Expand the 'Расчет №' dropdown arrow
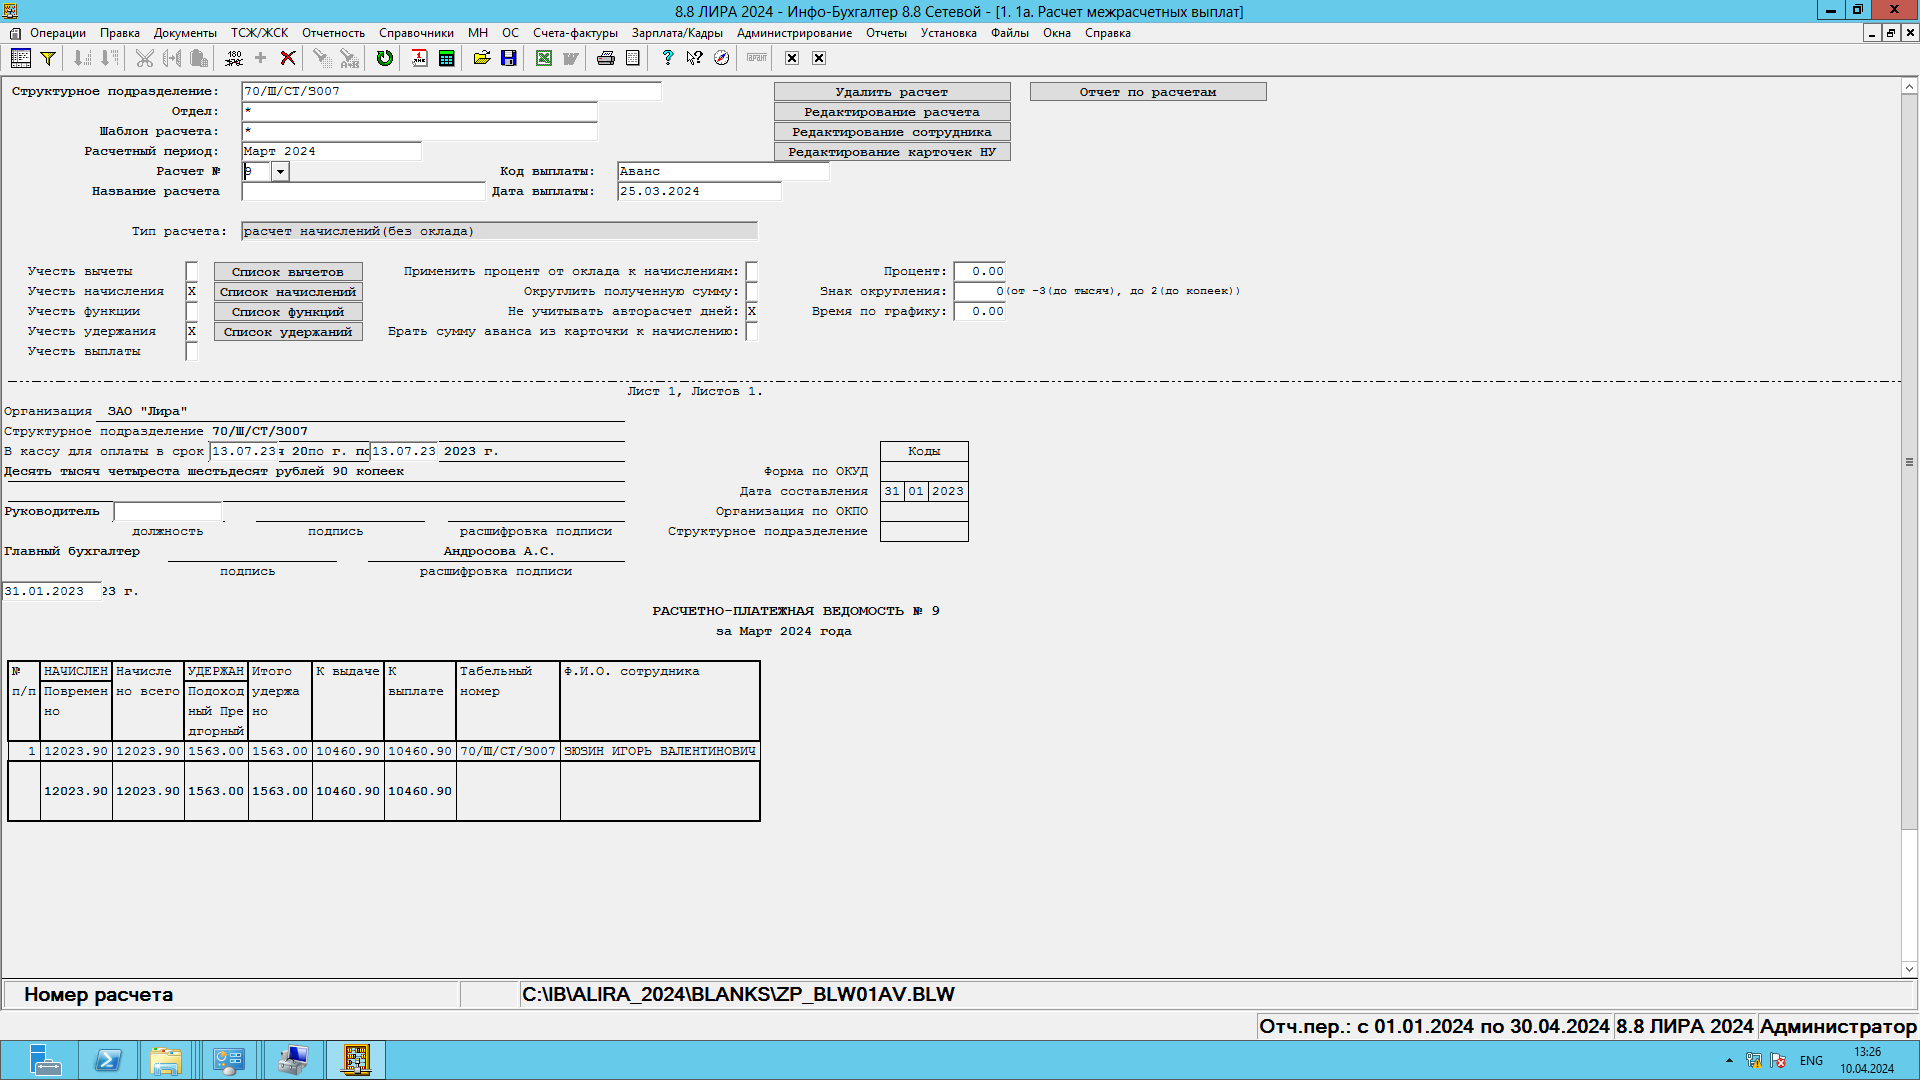This screenshot has width=1920, height=1080. (281, 171)
